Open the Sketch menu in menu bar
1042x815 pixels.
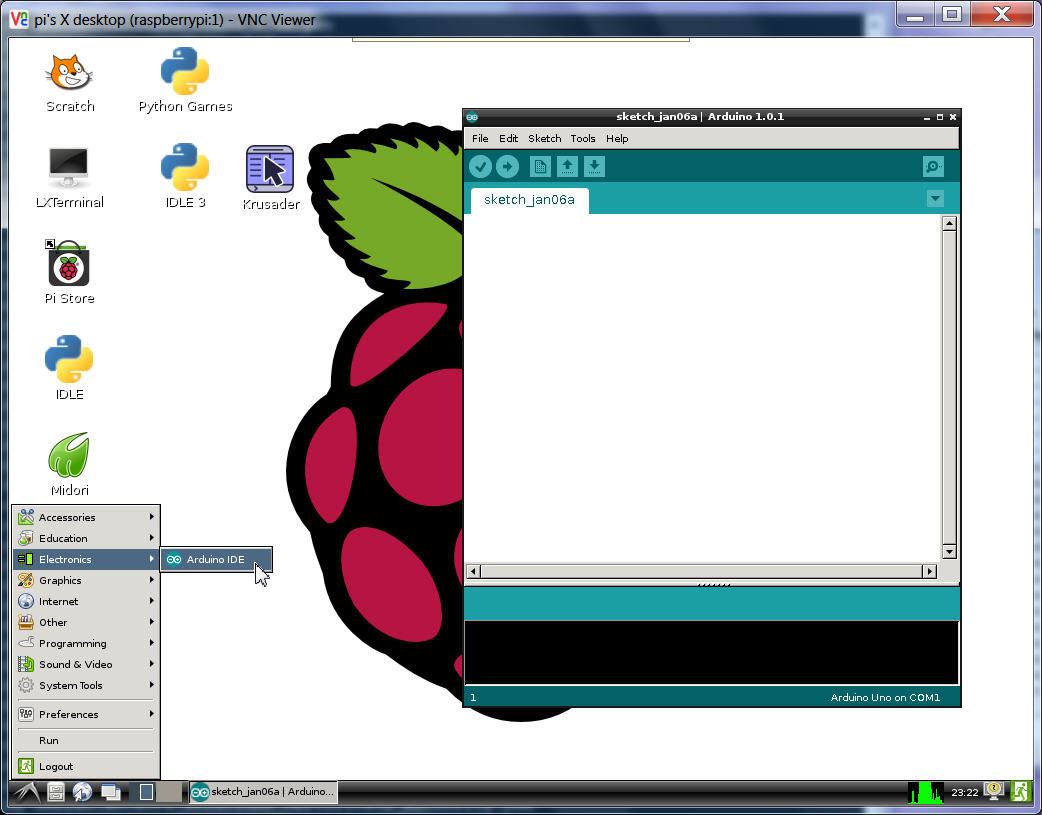tap(544, 138)
